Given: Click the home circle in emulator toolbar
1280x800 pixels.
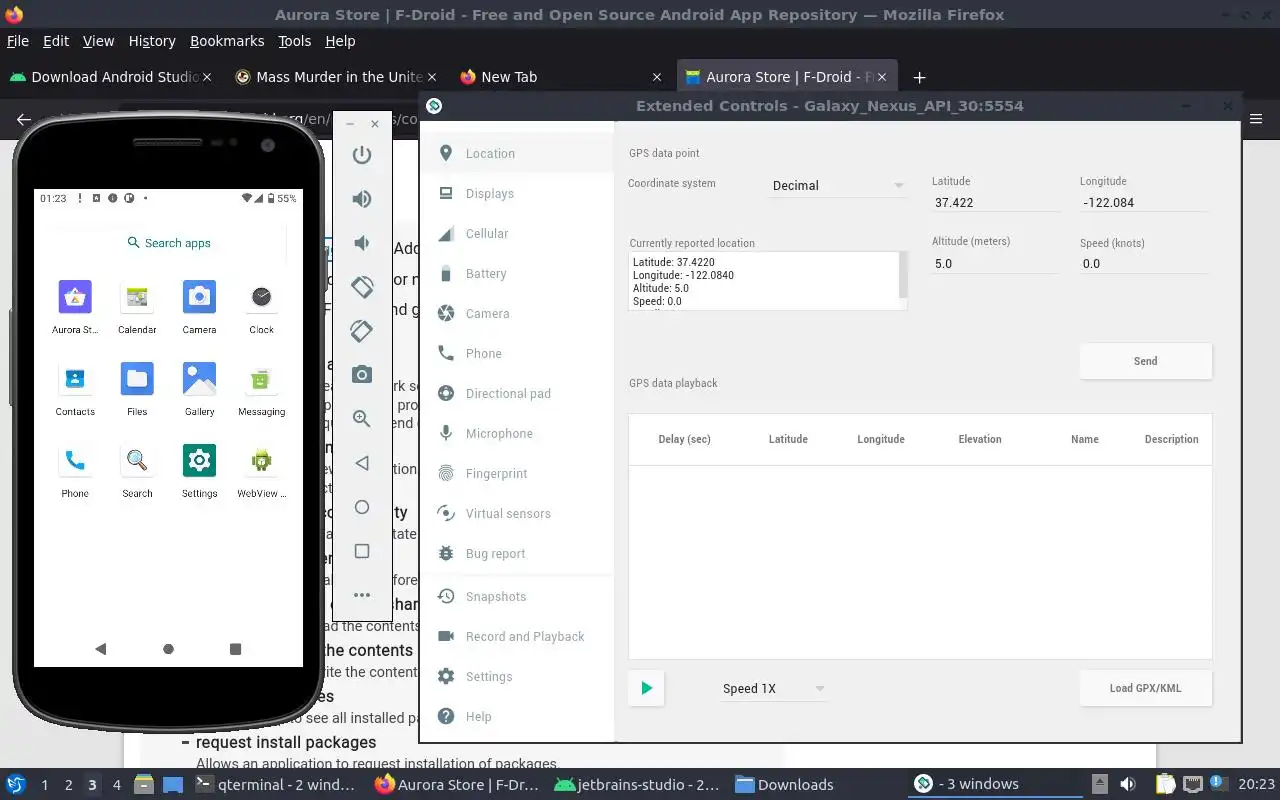Looking at the screenshot, I should [362, 507].
